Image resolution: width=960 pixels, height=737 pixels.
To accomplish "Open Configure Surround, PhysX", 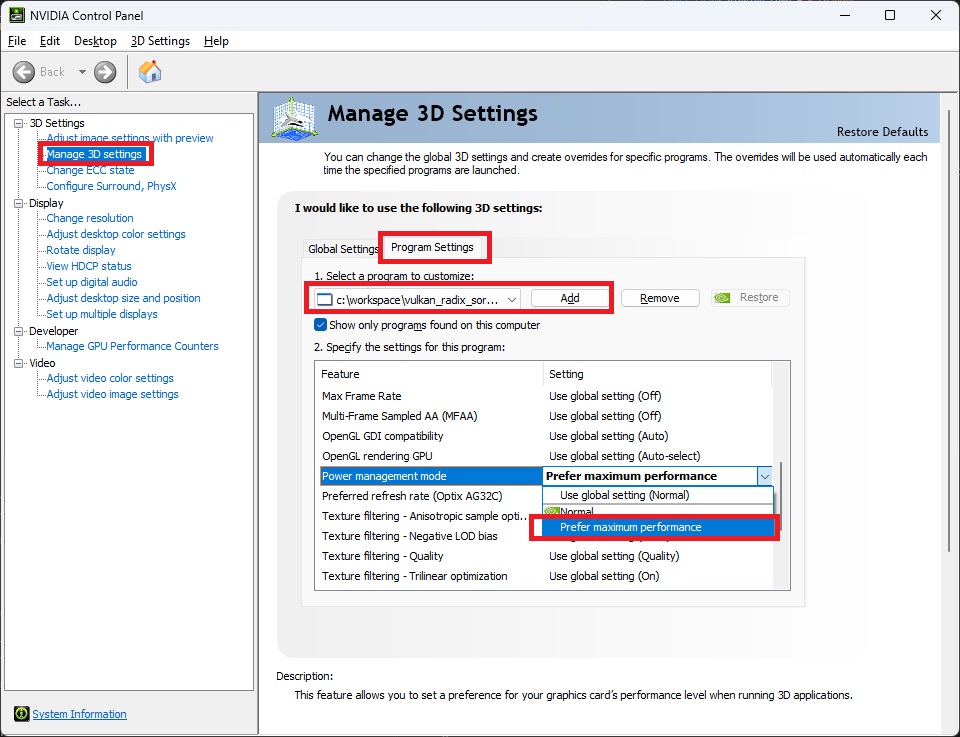I will click(x=111, y=186).
